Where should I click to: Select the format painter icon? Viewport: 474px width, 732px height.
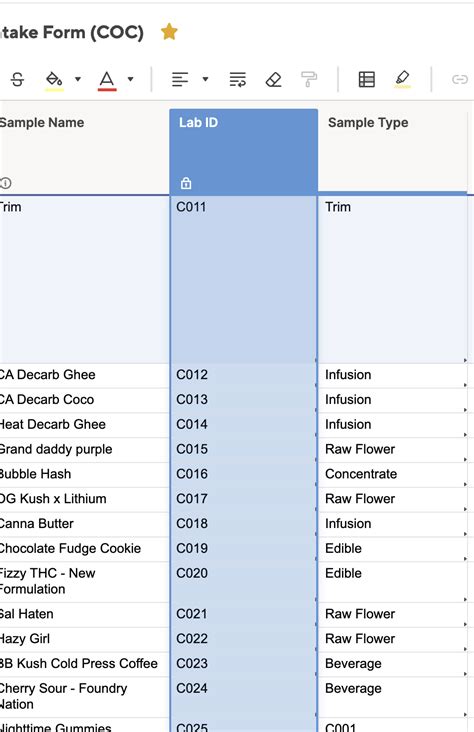(309, 79)
